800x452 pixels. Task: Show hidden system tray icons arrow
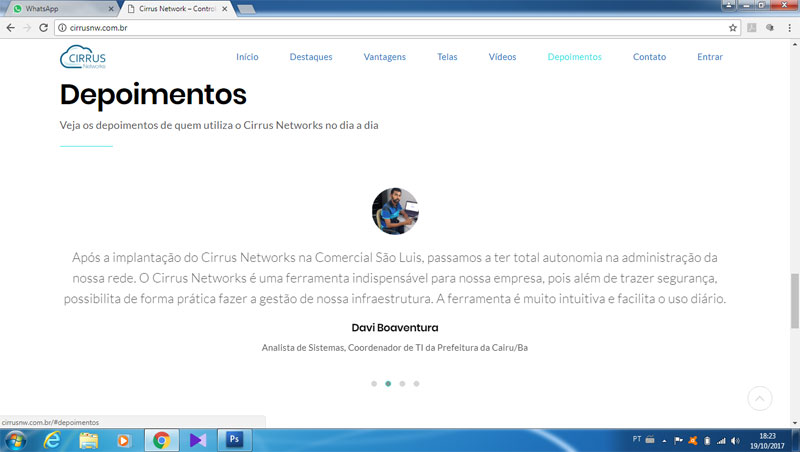(664, 441)
